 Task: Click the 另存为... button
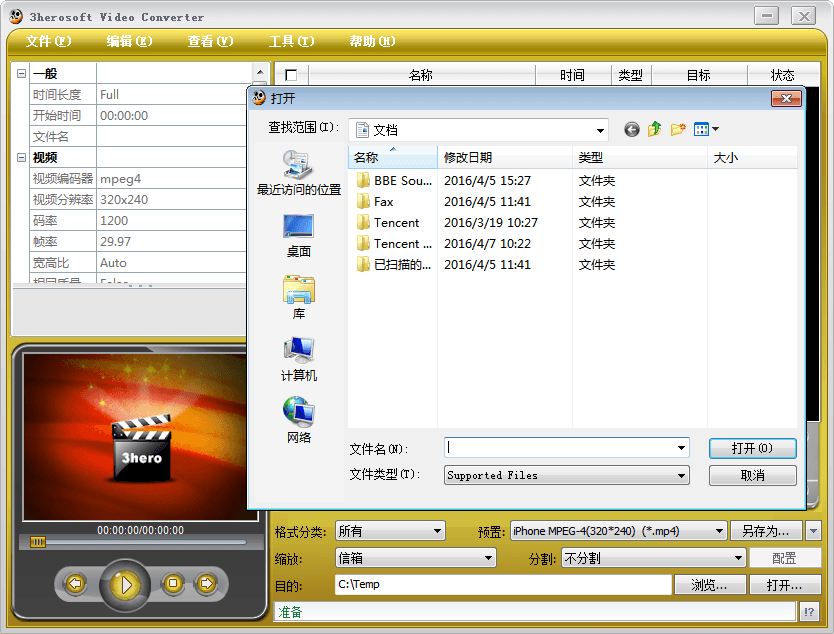click(x=766, y=531)
